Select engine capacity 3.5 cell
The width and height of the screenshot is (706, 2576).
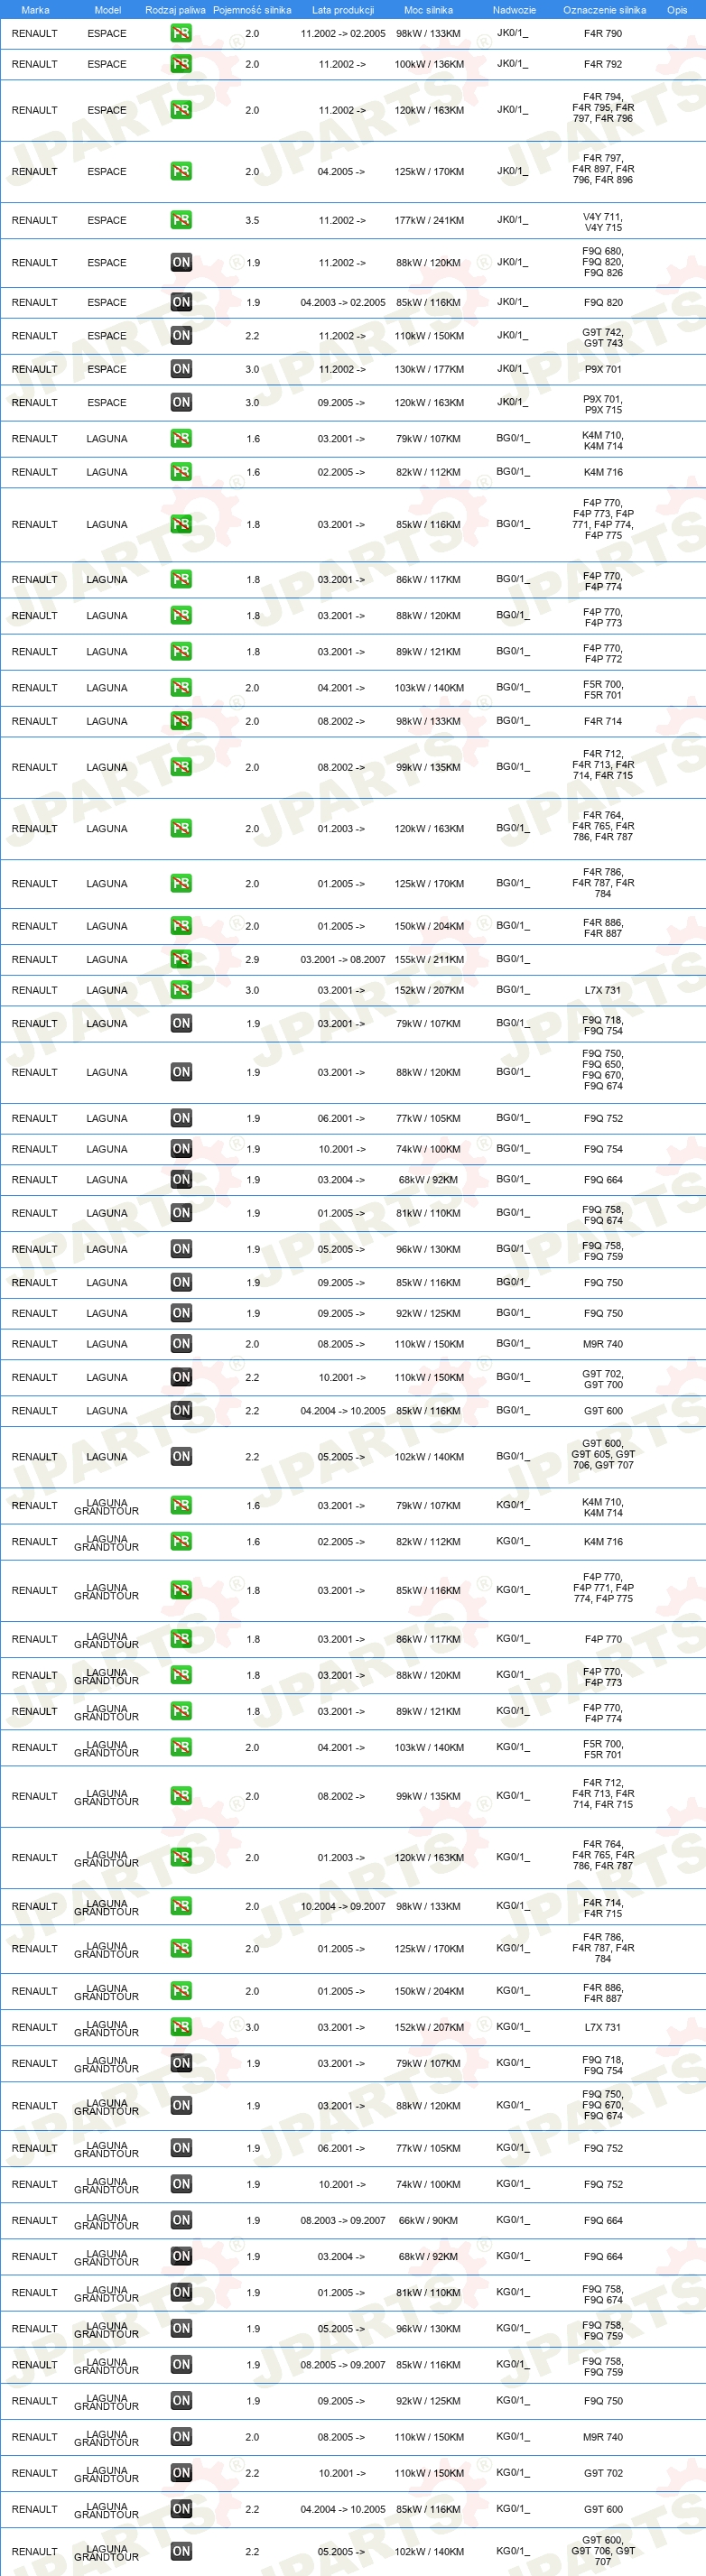pos(252,220)
